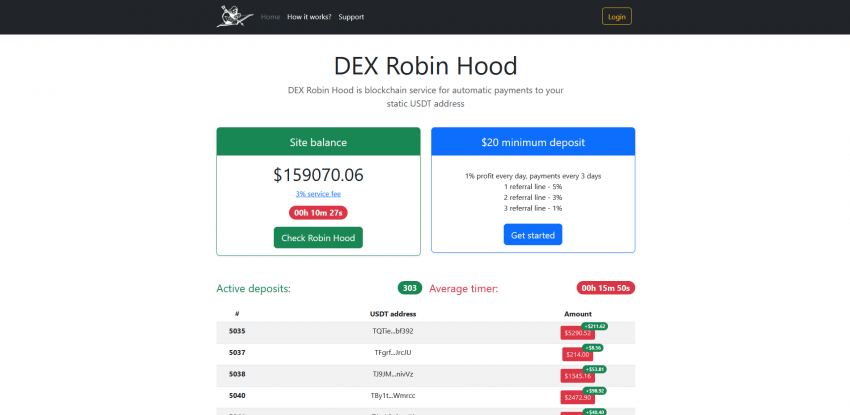This screenshot has width=850, height=415.
Task: Select deposit number 5040
Action: [x=237, y=395]
